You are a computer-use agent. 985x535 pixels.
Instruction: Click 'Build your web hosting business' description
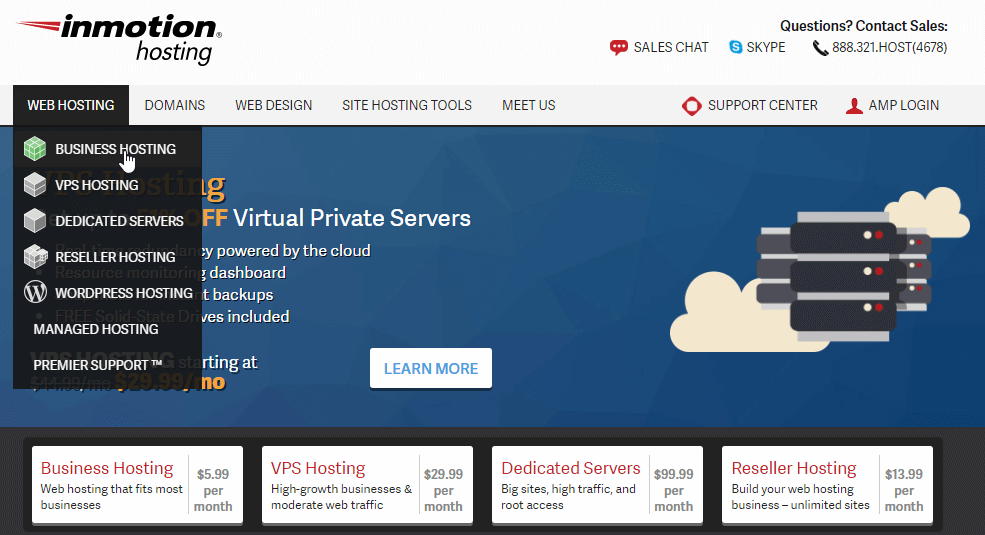pos(800,497)
